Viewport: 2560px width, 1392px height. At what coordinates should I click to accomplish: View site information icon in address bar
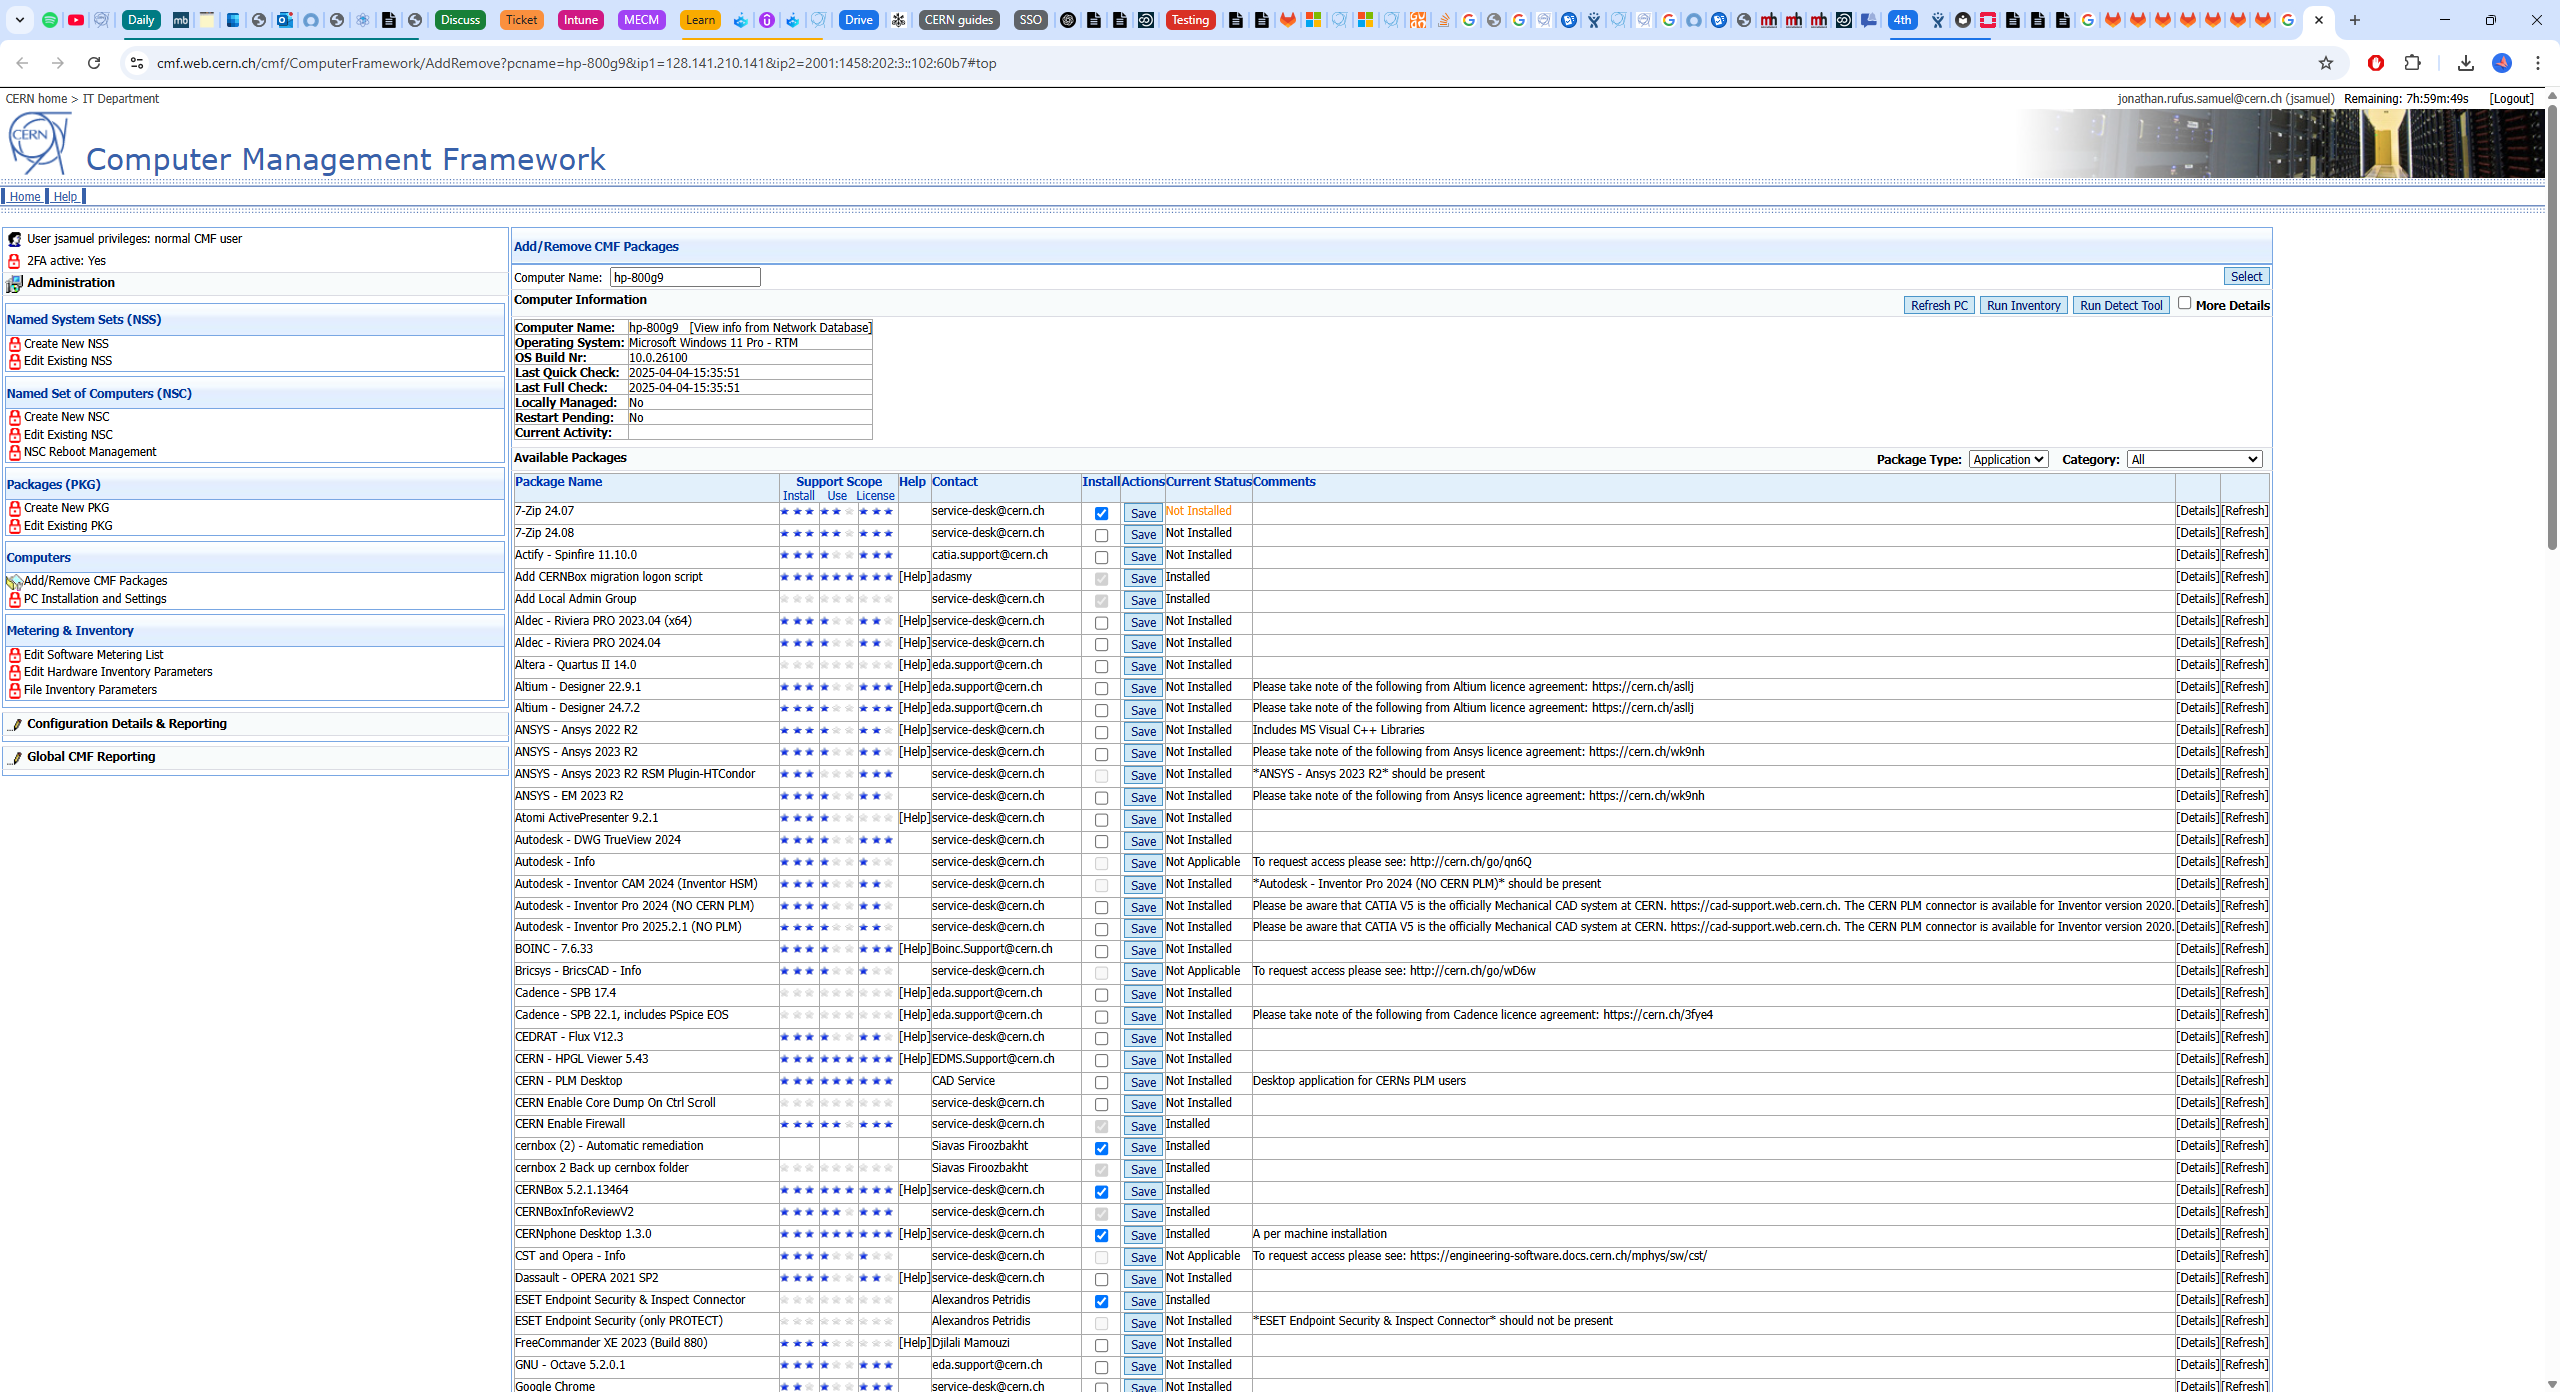pos(137,63)
